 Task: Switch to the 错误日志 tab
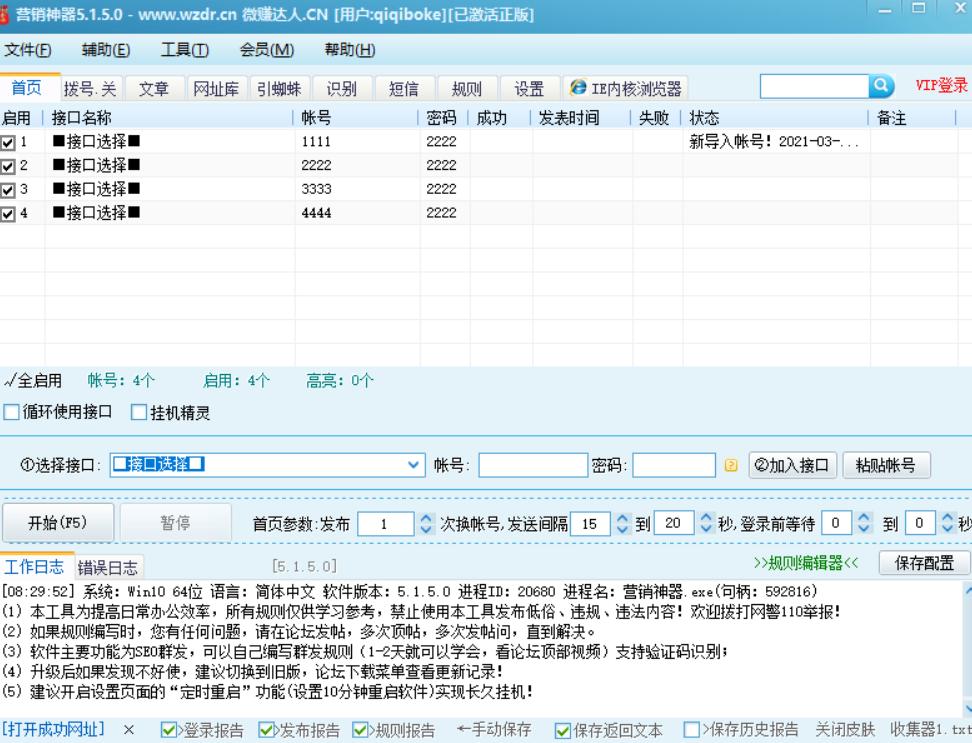click(110, 567)
